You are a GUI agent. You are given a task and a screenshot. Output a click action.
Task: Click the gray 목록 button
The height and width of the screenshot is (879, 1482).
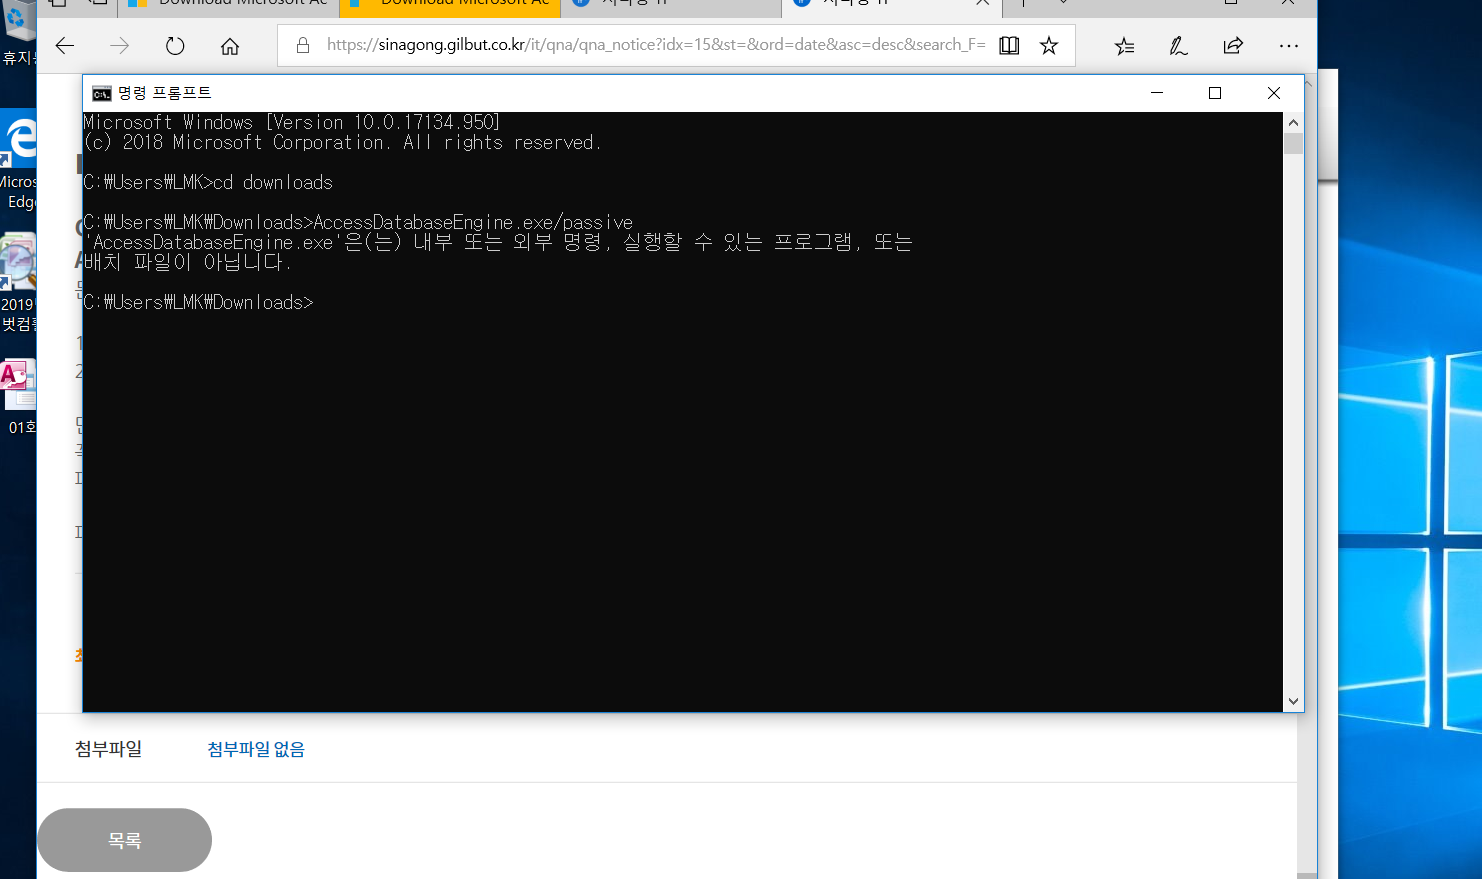point(124,840)
